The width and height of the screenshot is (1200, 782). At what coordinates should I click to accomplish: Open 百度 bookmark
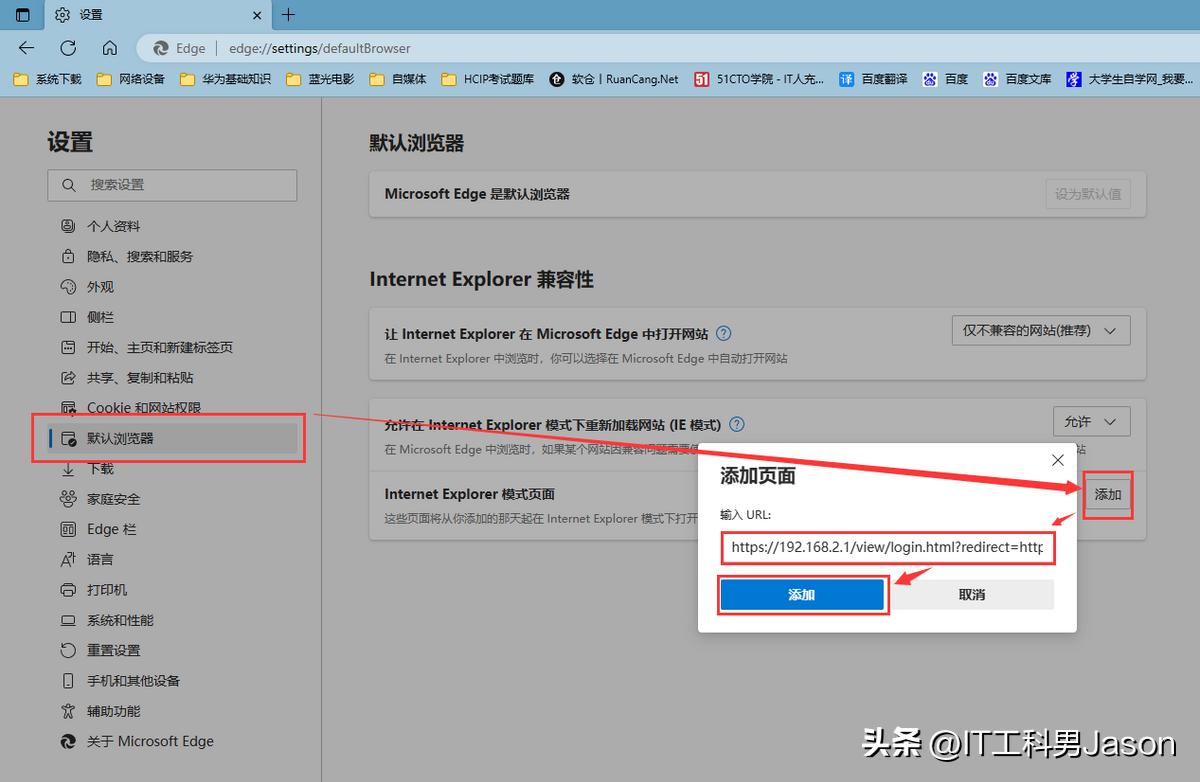pyautogui.click(x=946, y=79)
